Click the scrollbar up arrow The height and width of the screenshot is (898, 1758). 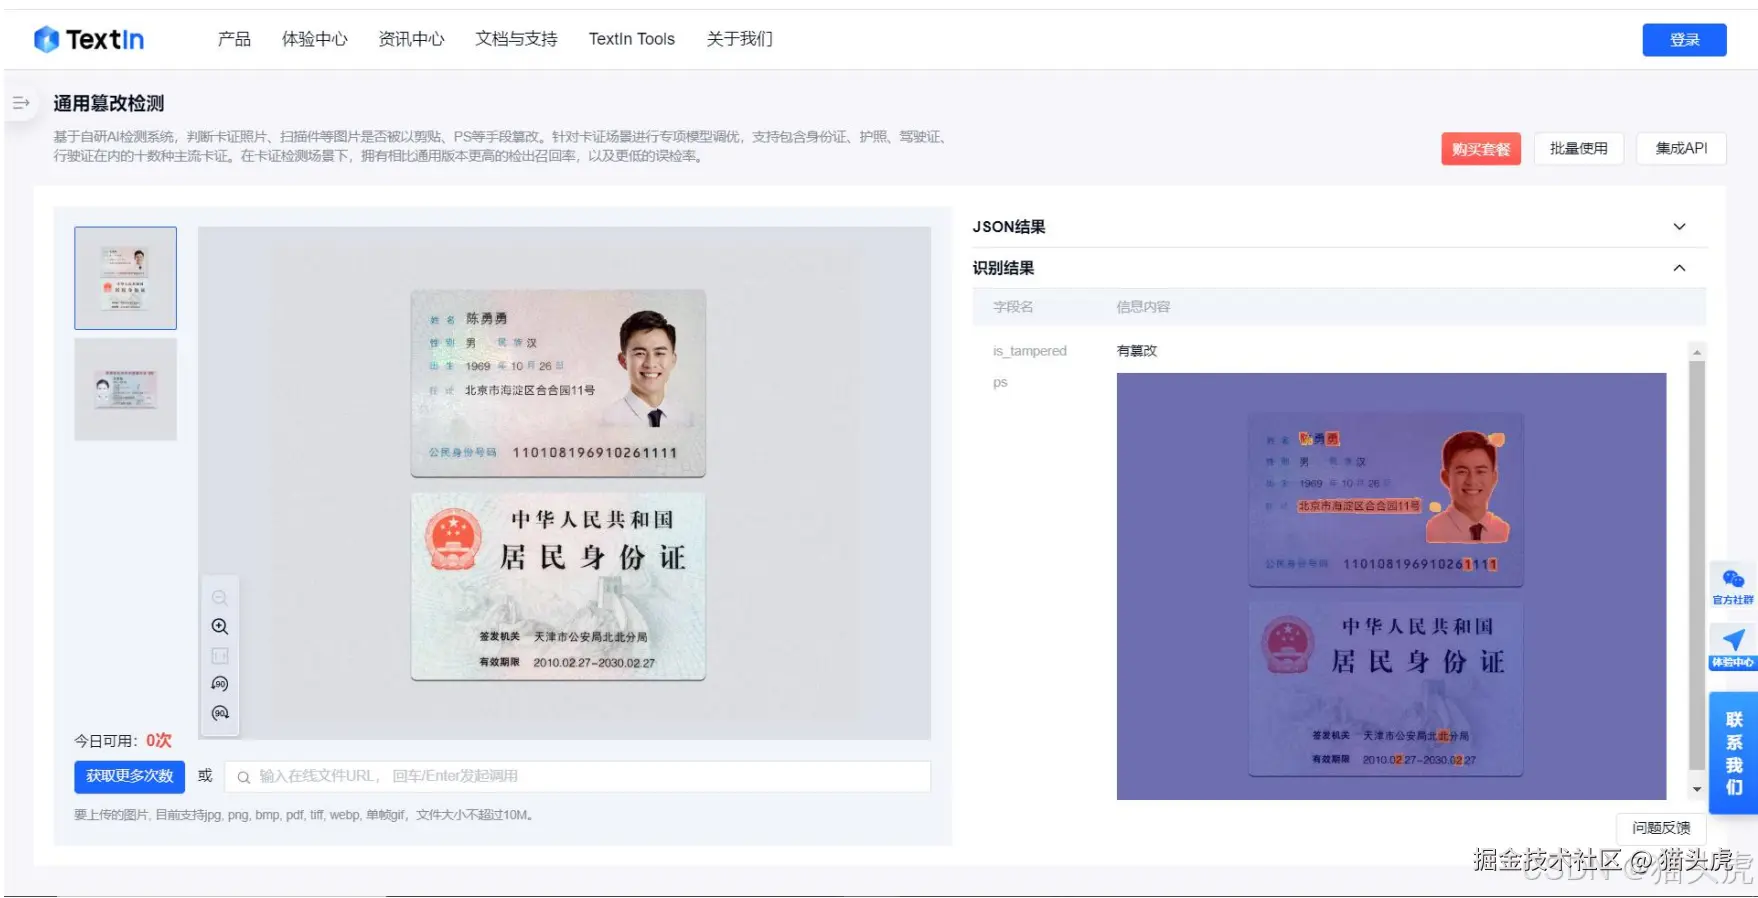pos(1697,352)
